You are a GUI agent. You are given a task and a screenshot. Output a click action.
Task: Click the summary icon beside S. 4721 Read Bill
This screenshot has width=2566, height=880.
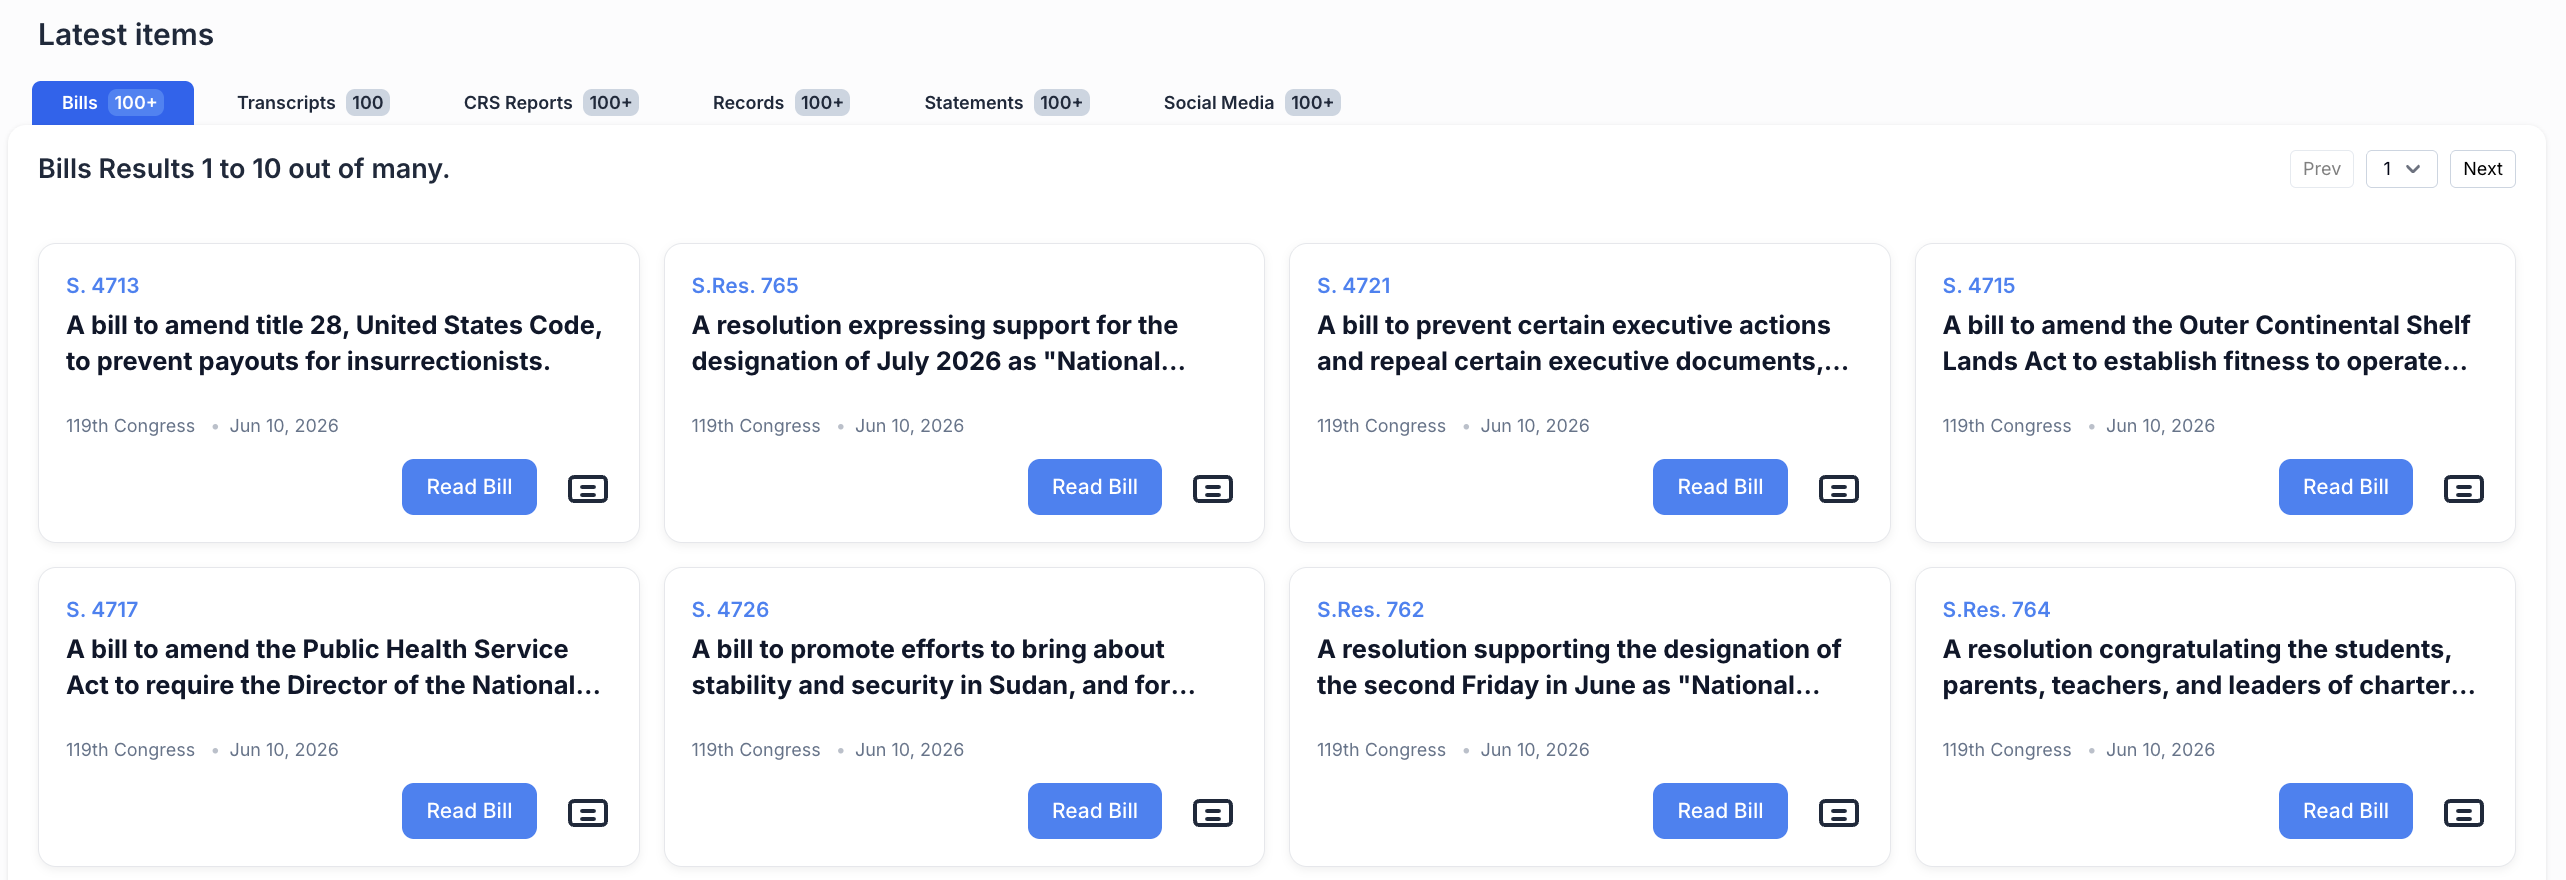point(1839,489)
